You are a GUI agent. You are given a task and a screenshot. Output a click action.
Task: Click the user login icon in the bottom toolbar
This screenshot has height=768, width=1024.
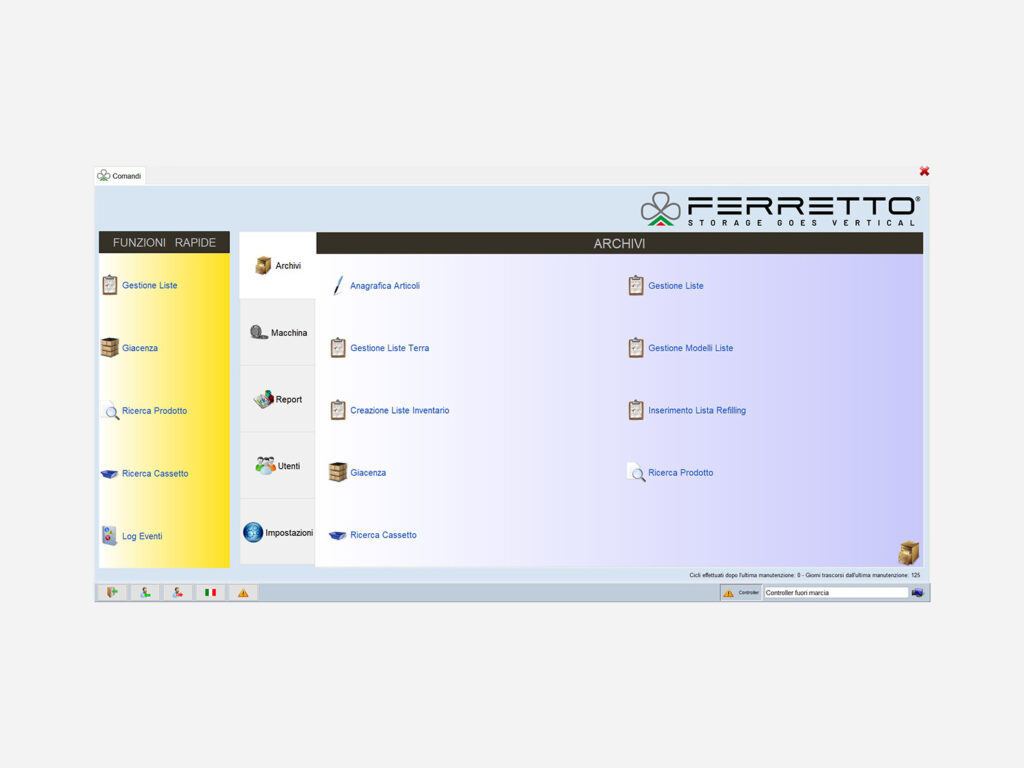[145, 592]
